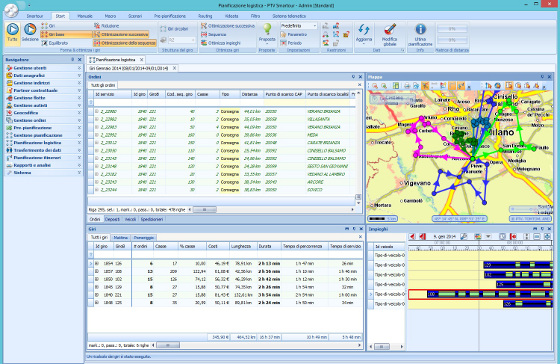Toggle highlighted Ottimizzazione successiva in Forma group

121,35
